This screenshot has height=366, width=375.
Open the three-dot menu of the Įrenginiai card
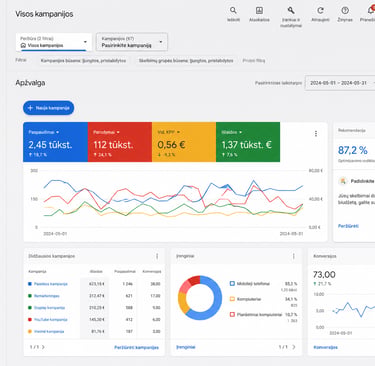pyautogui.click(x=294, y=256)
